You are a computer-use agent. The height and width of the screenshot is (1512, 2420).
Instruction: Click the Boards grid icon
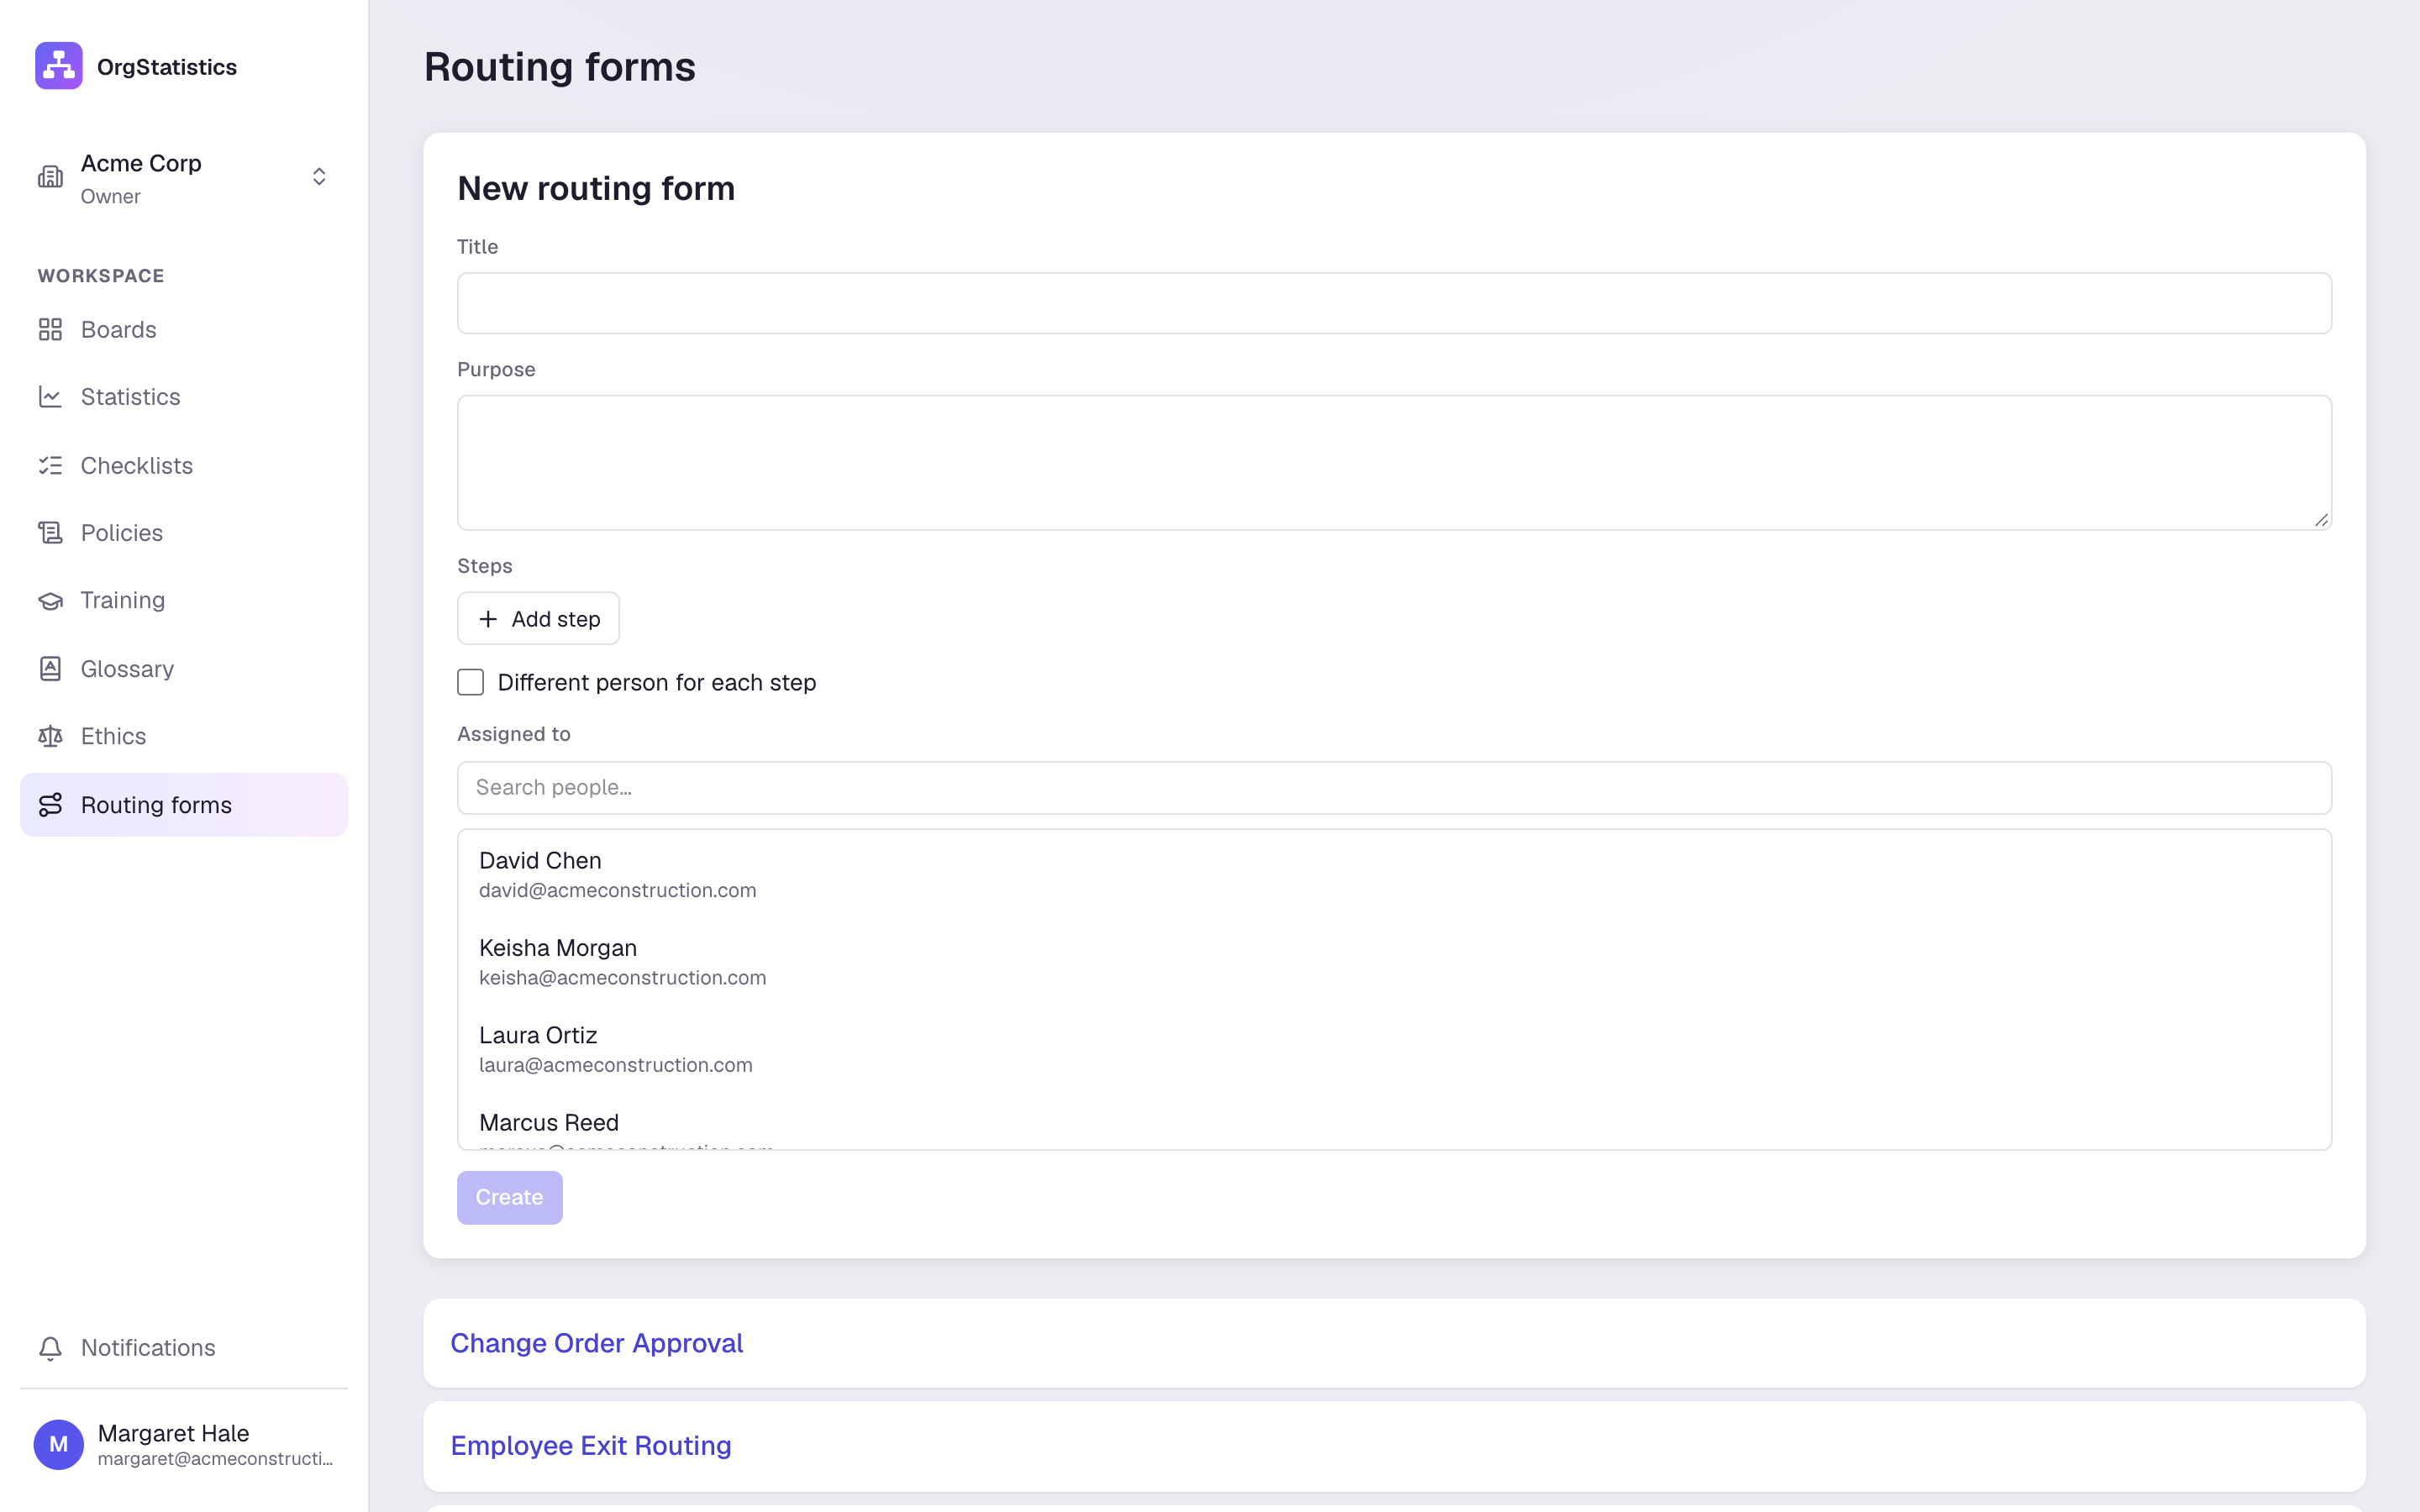(50, 329)
